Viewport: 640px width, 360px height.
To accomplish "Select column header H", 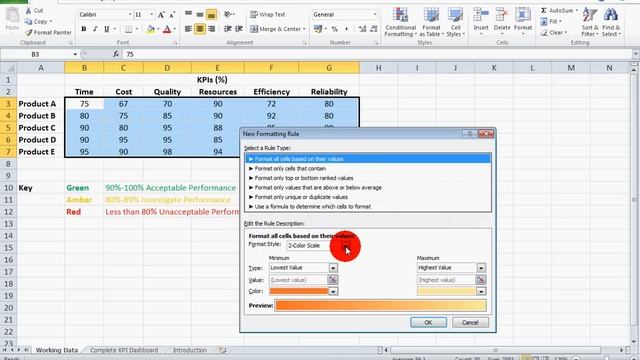I will pyautogui.click(x=378, y=68).
